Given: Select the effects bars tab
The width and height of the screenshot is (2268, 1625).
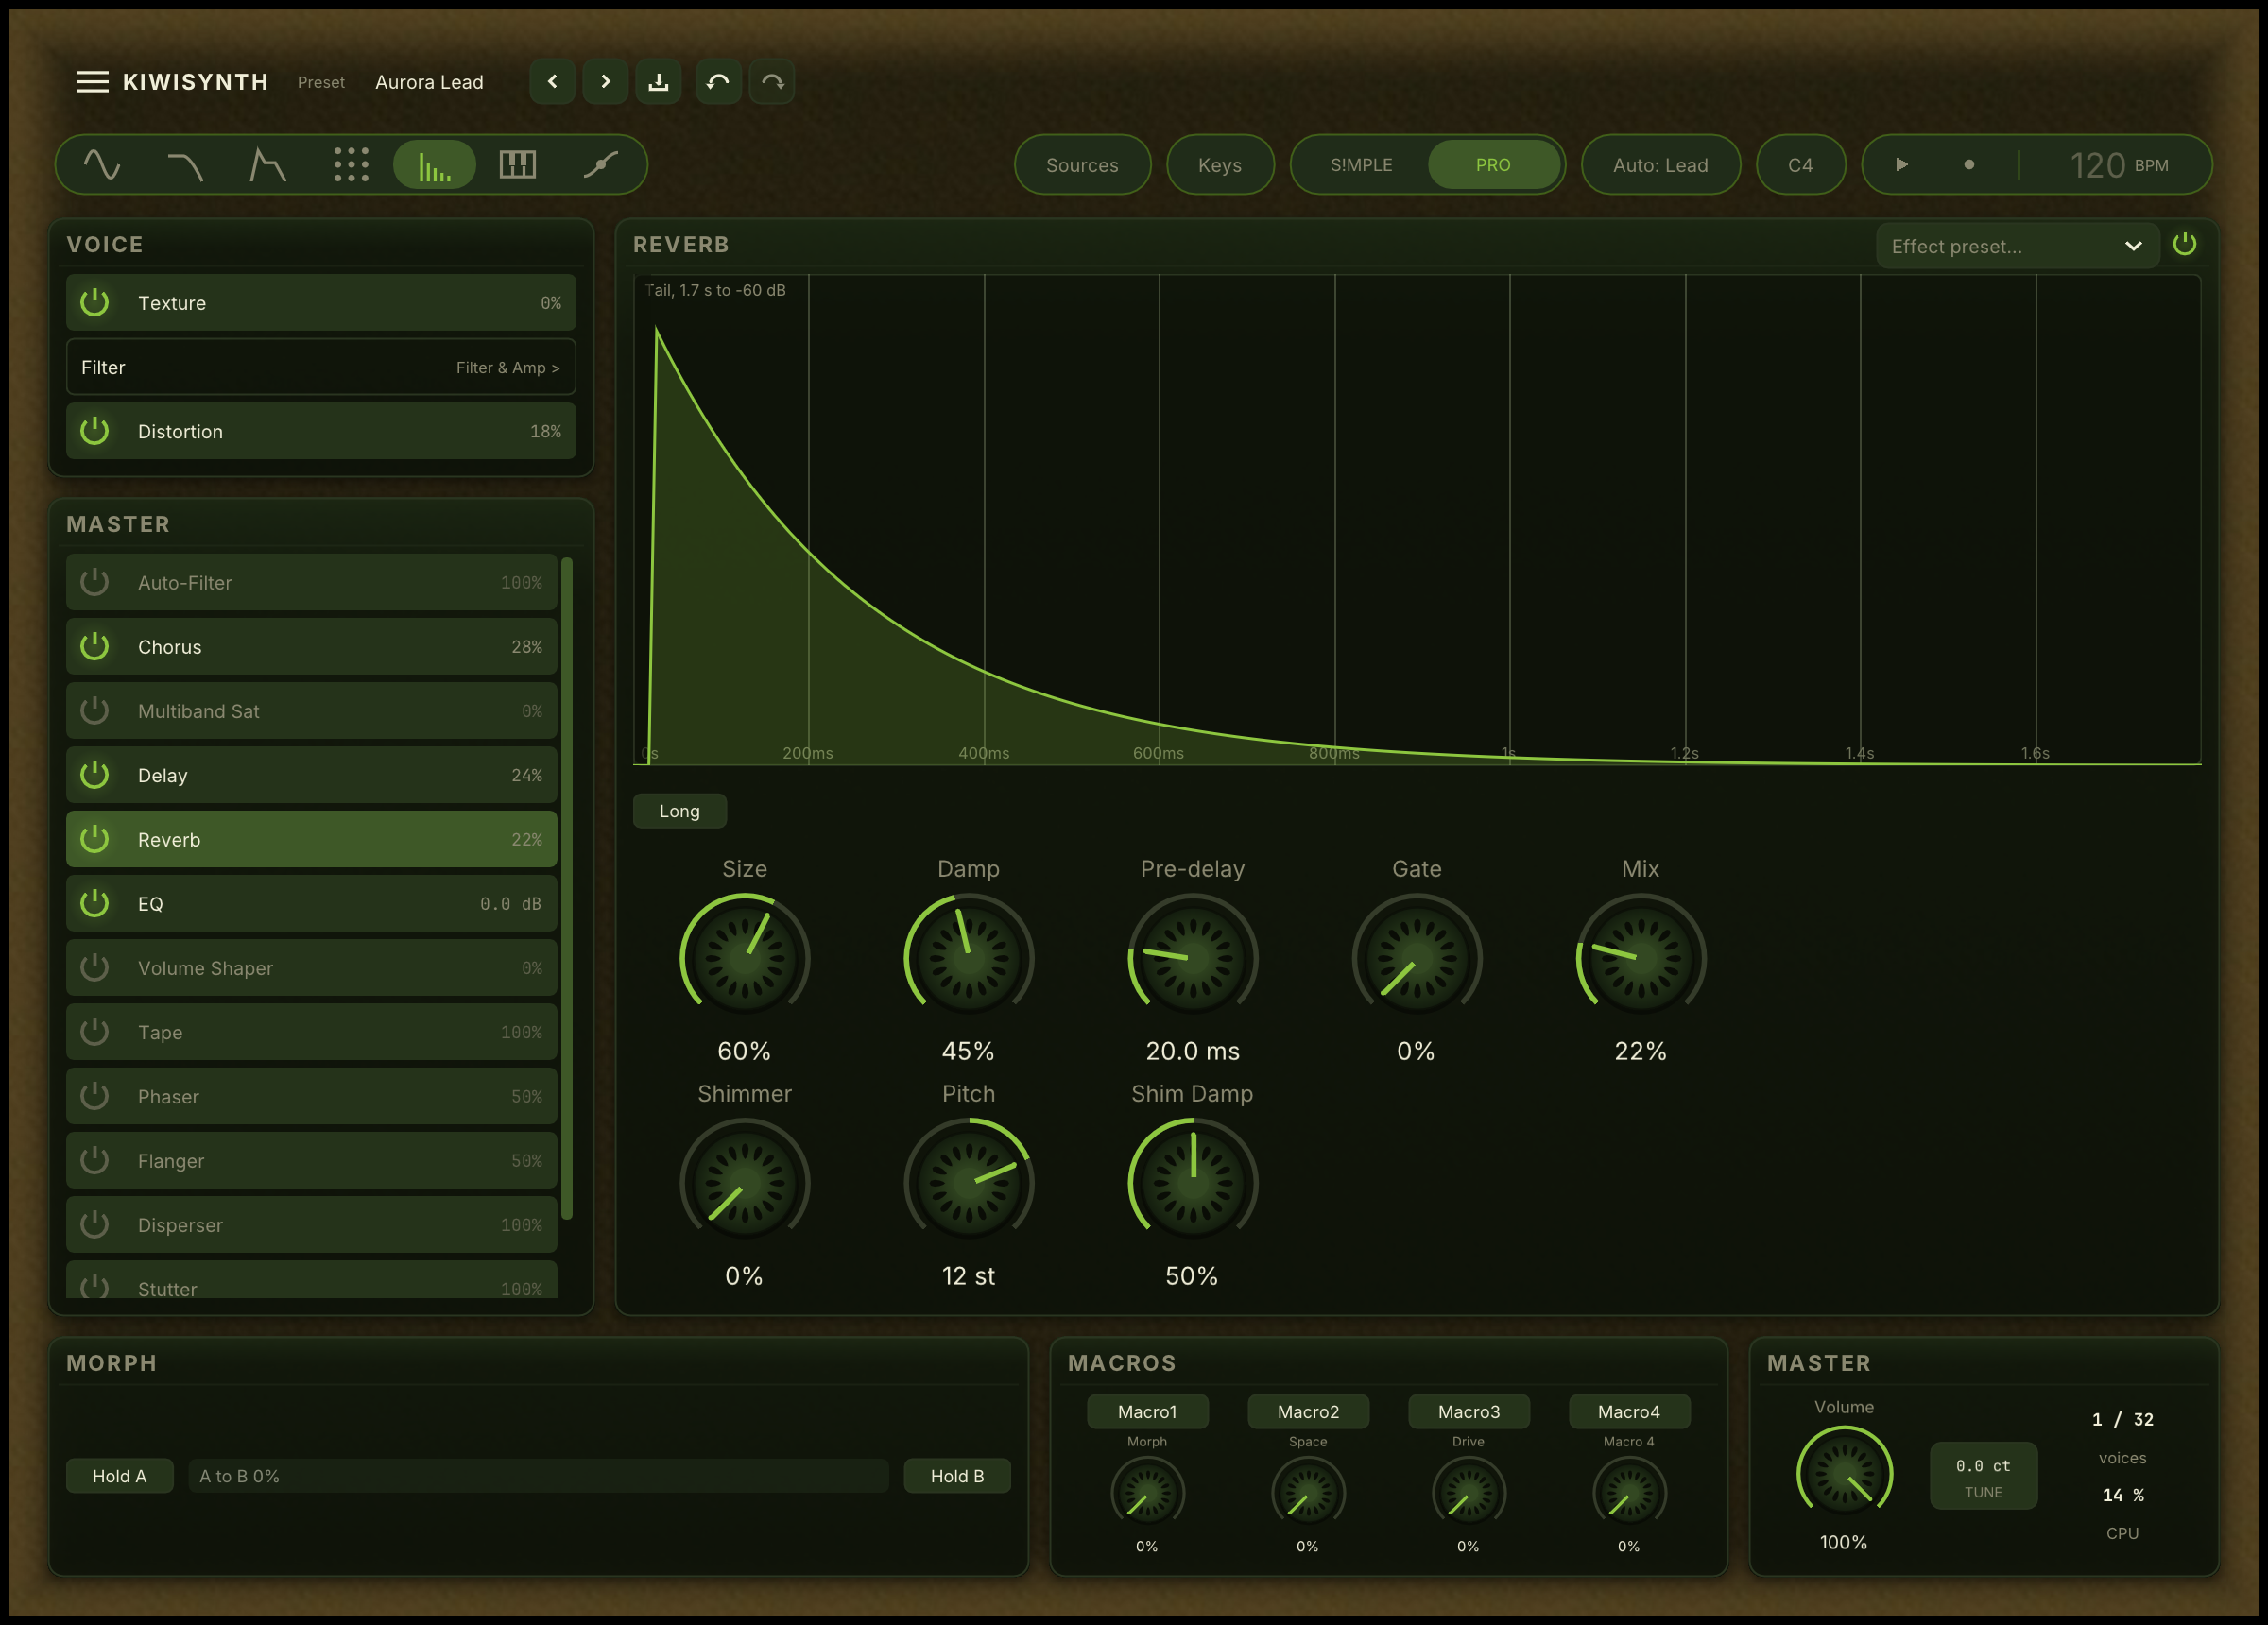Looking at the screenshot, I should coord(434,165).
